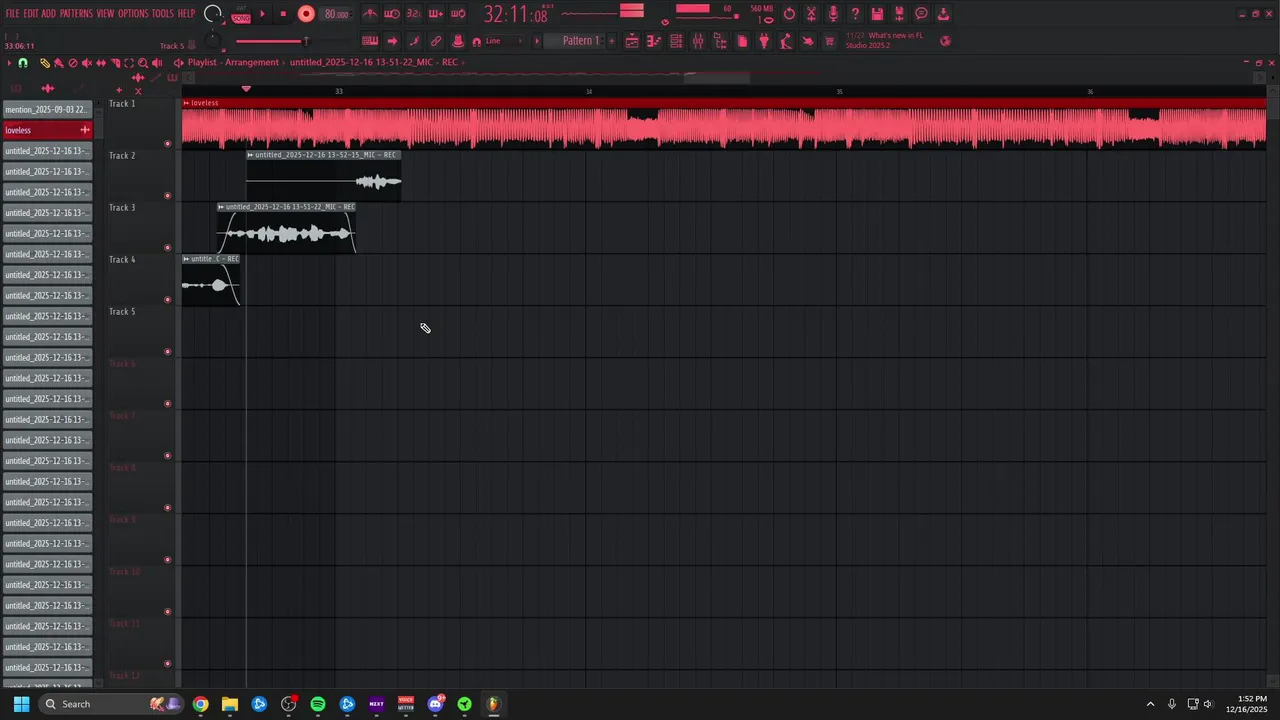Open the Channel Rack icon

click(x=676, y=41)
